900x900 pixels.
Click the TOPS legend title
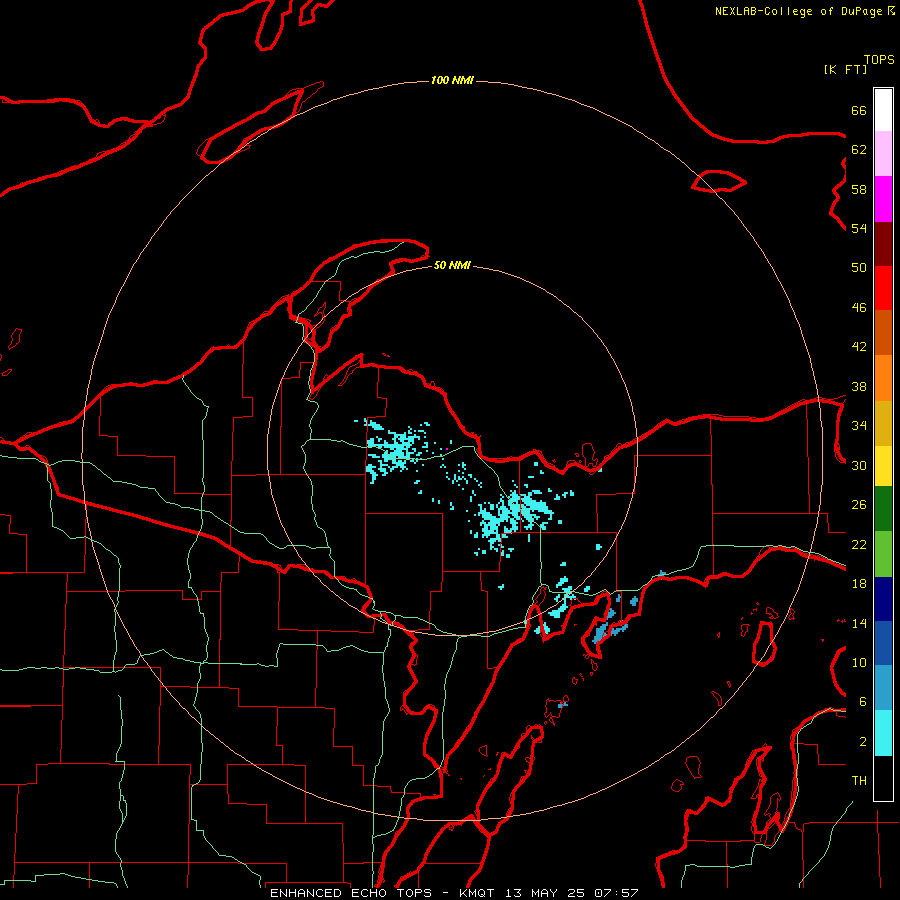pos(879,60)
